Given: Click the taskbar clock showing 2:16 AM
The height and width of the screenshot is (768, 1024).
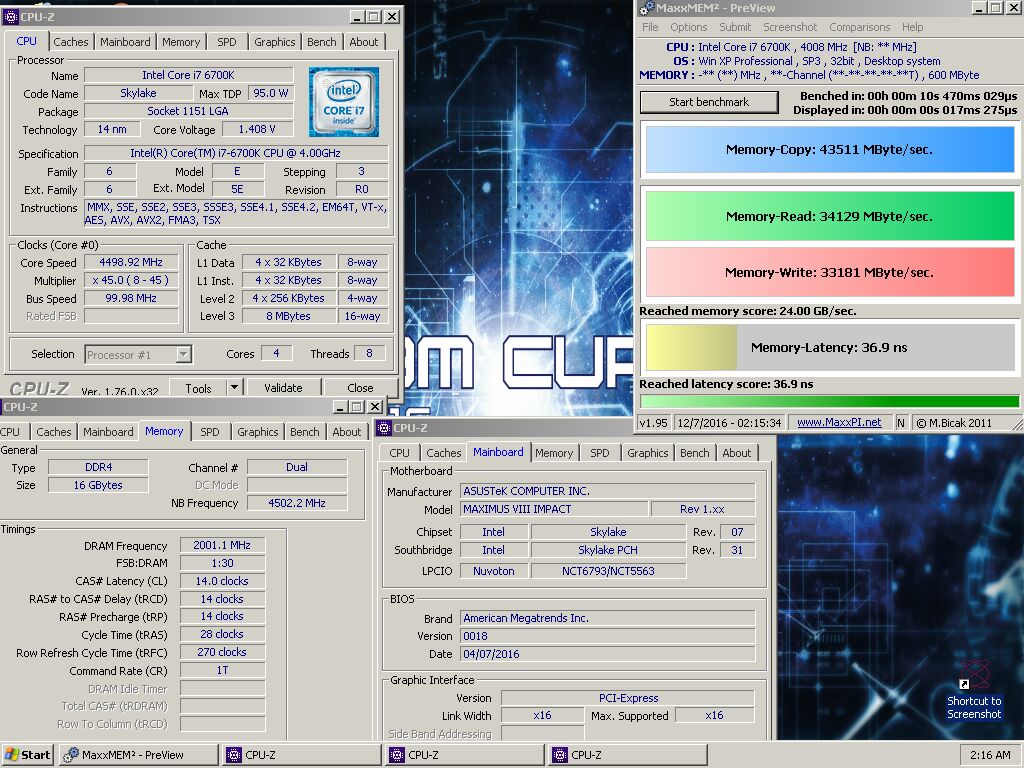Looking at the screenshot, I should (x=990, y=755).
